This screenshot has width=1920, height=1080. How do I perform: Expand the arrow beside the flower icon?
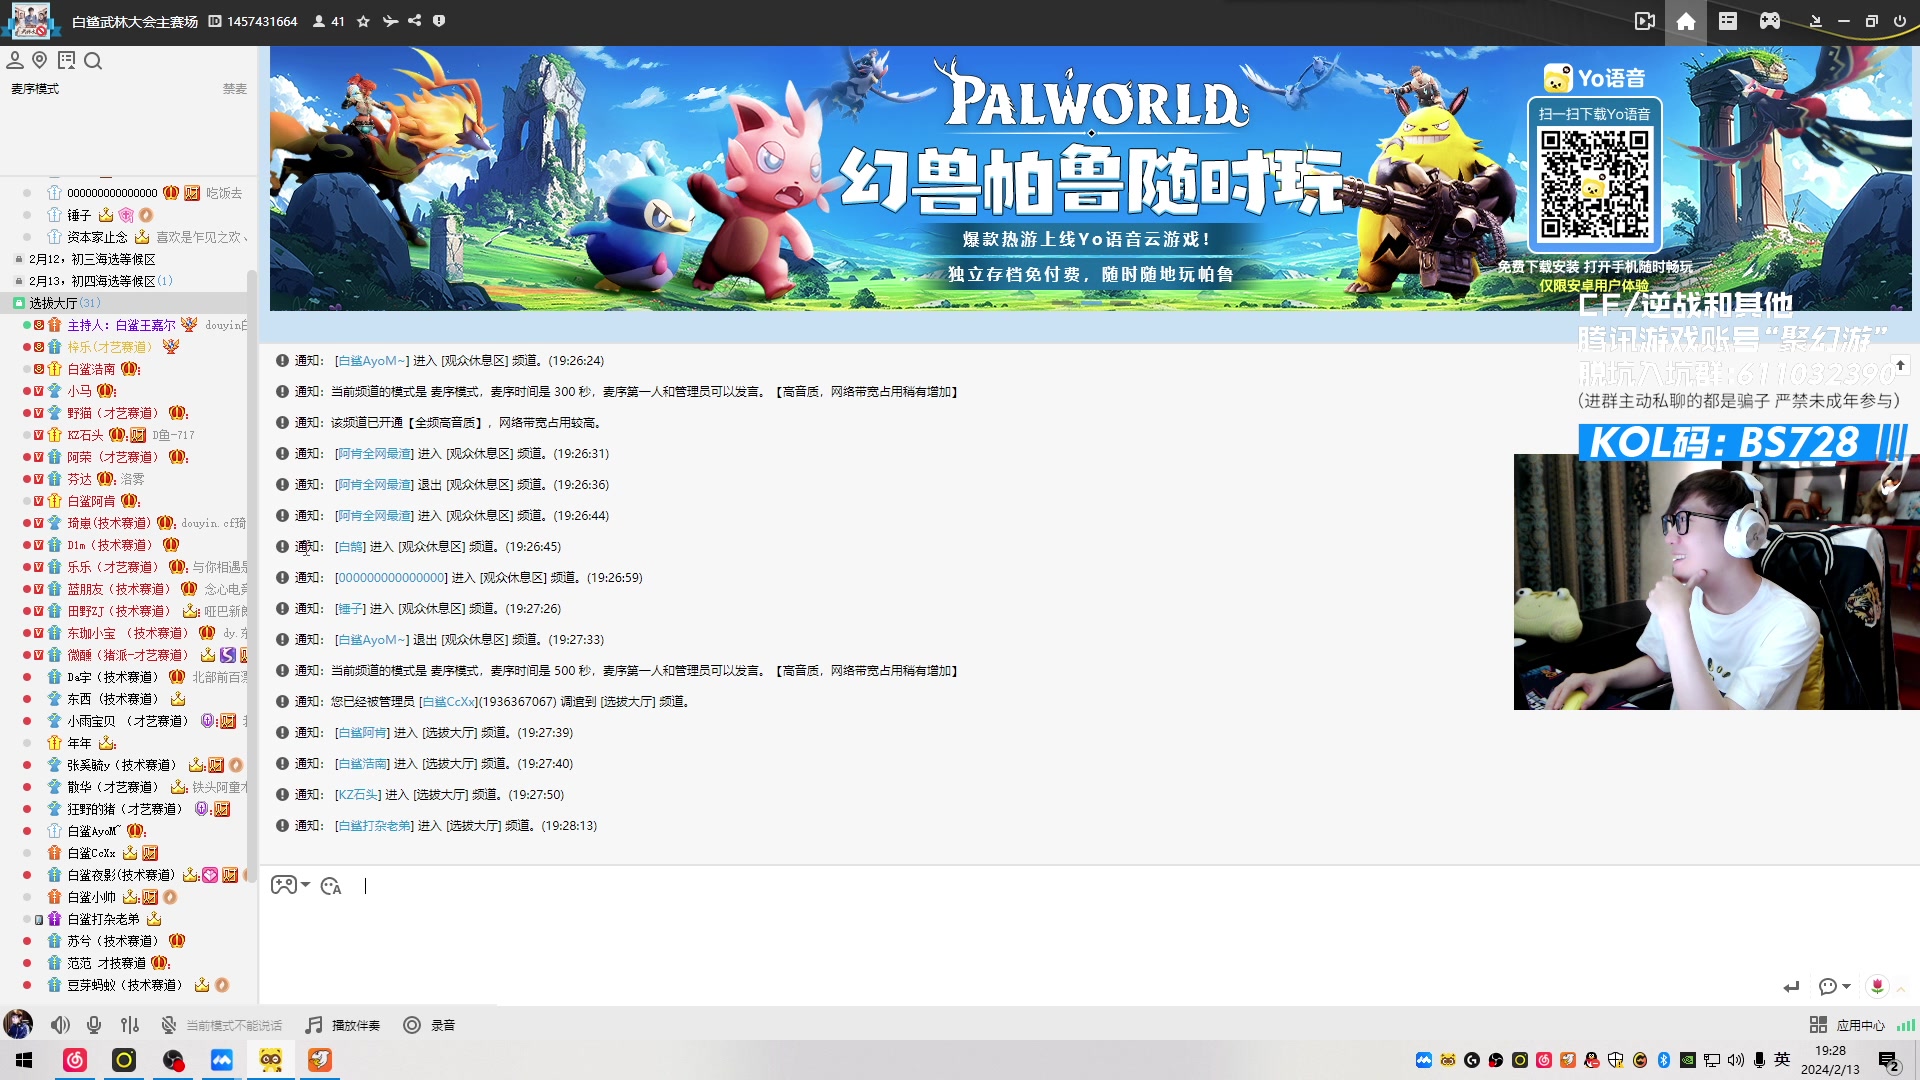pyautogui.click(x=1901, y=988)
